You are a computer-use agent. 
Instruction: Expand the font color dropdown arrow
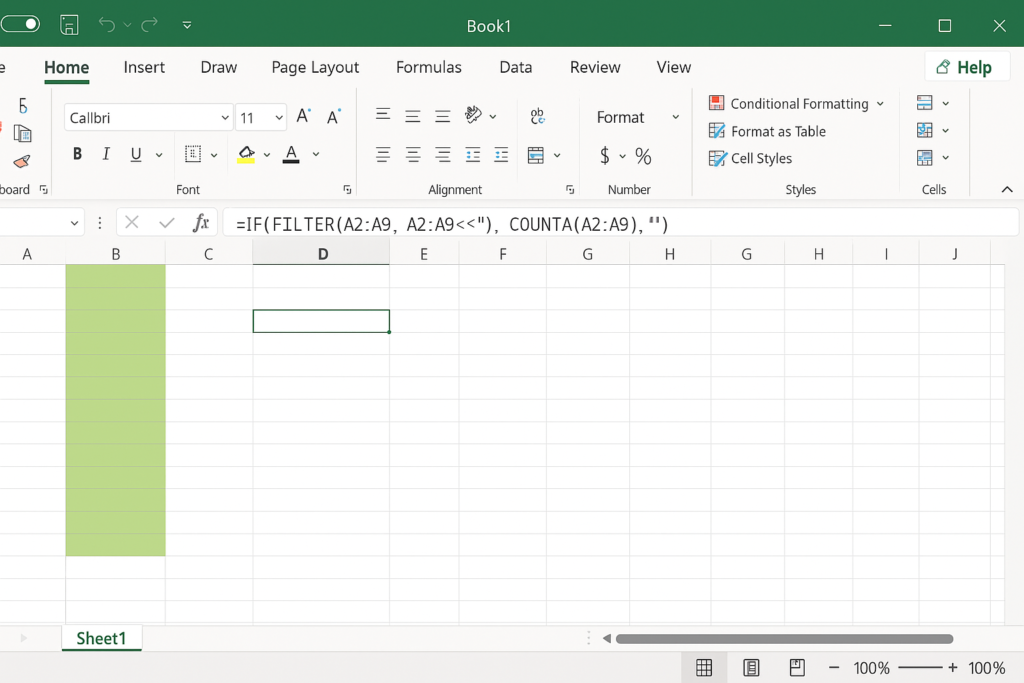click(316, 155)
